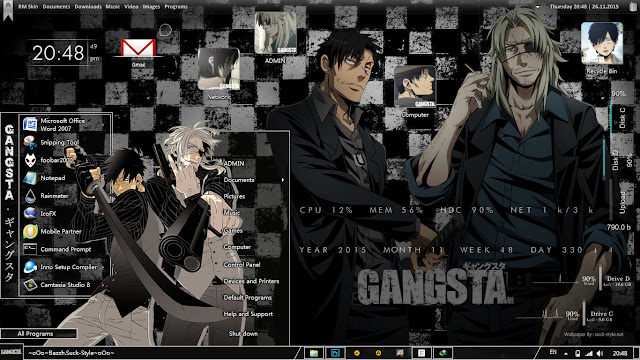Viewport: 640px width, 360px height.
Task: Open Help and Support in Start menu
Action: point(248,314)
